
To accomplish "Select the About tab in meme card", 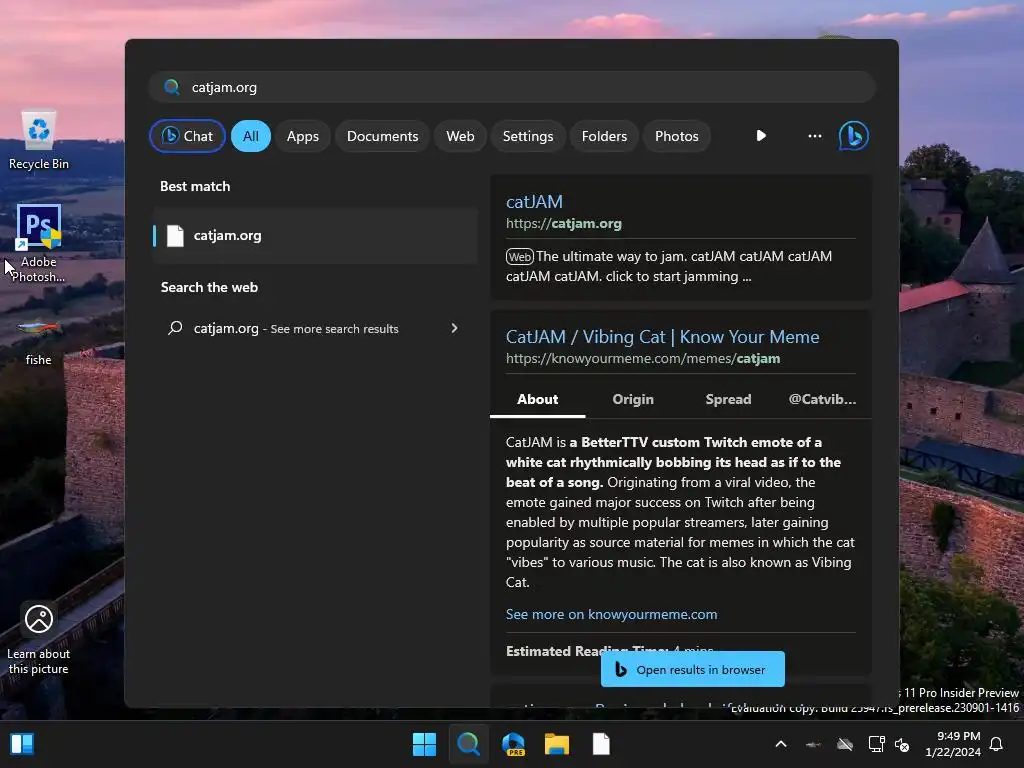I will tap(537, 399).
